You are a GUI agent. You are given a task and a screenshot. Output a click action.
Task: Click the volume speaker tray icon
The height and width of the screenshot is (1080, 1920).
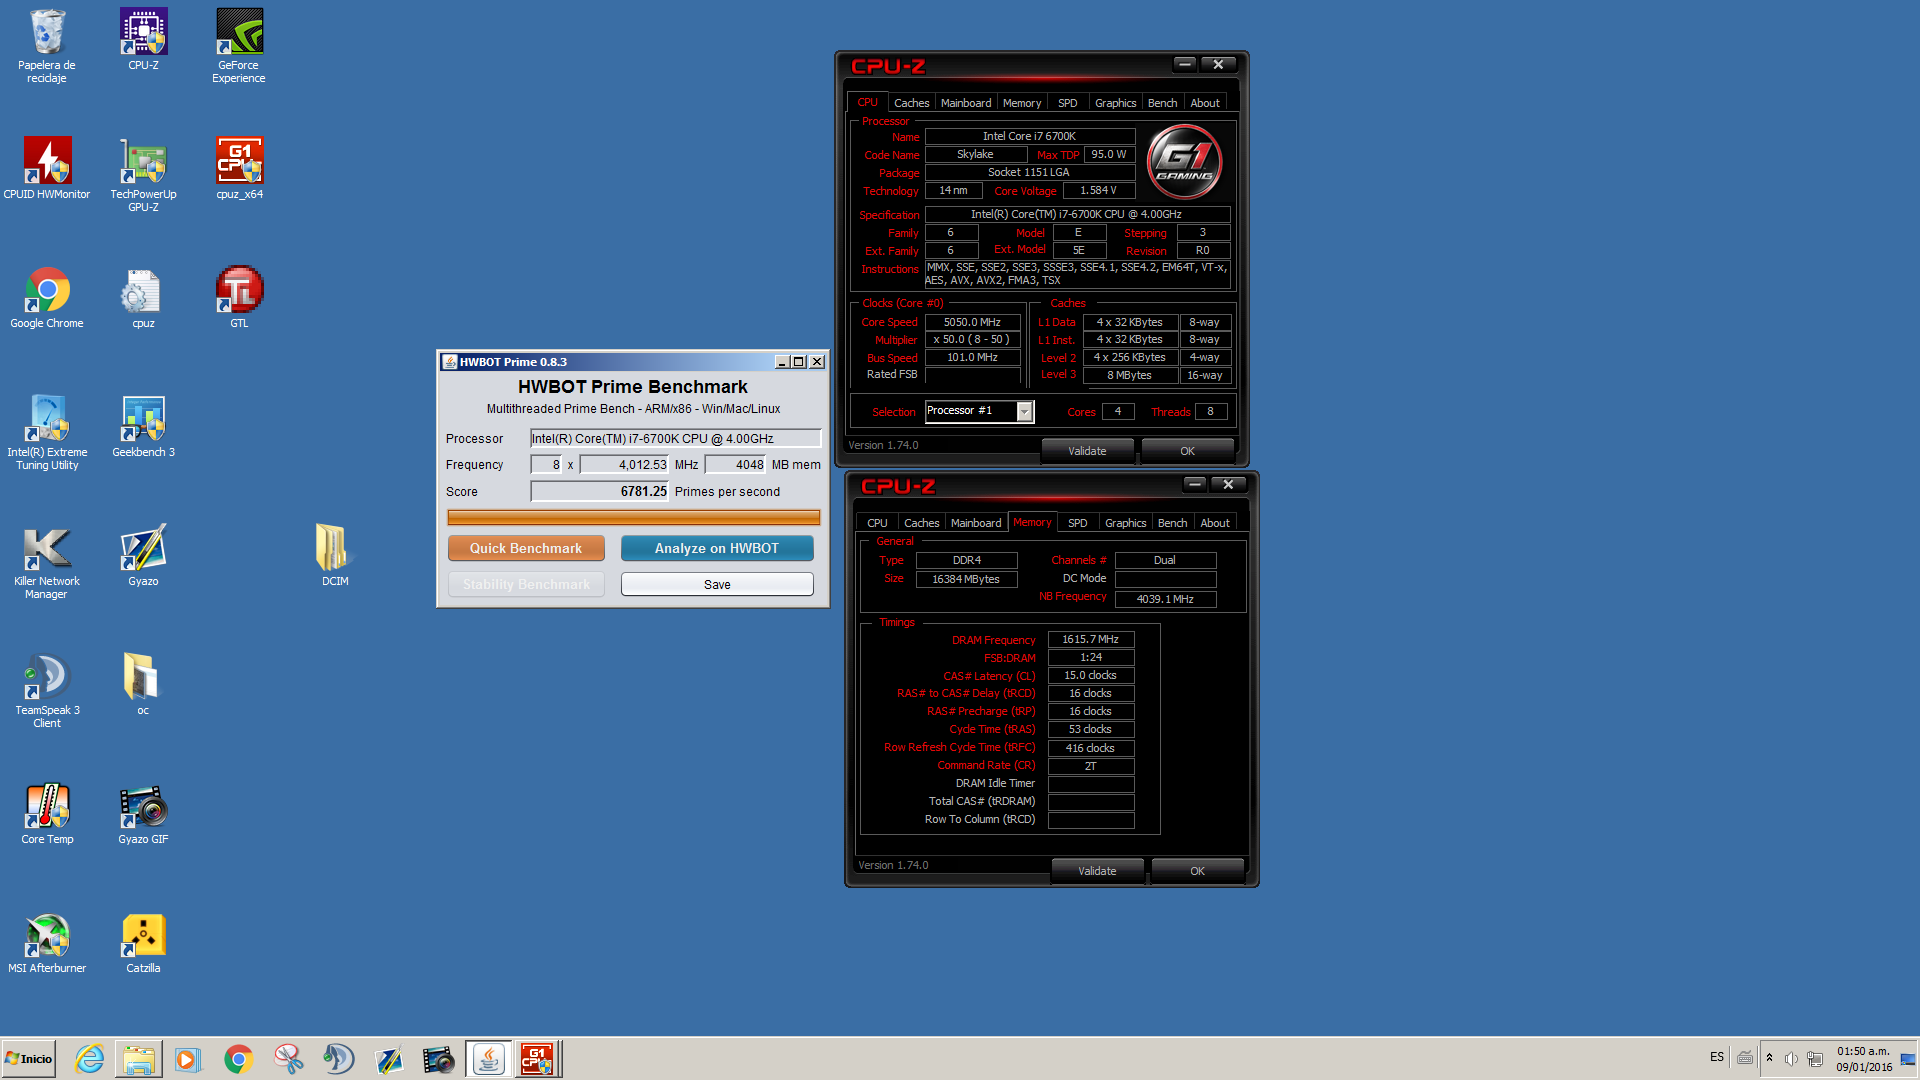[x=1791, y=1059]
